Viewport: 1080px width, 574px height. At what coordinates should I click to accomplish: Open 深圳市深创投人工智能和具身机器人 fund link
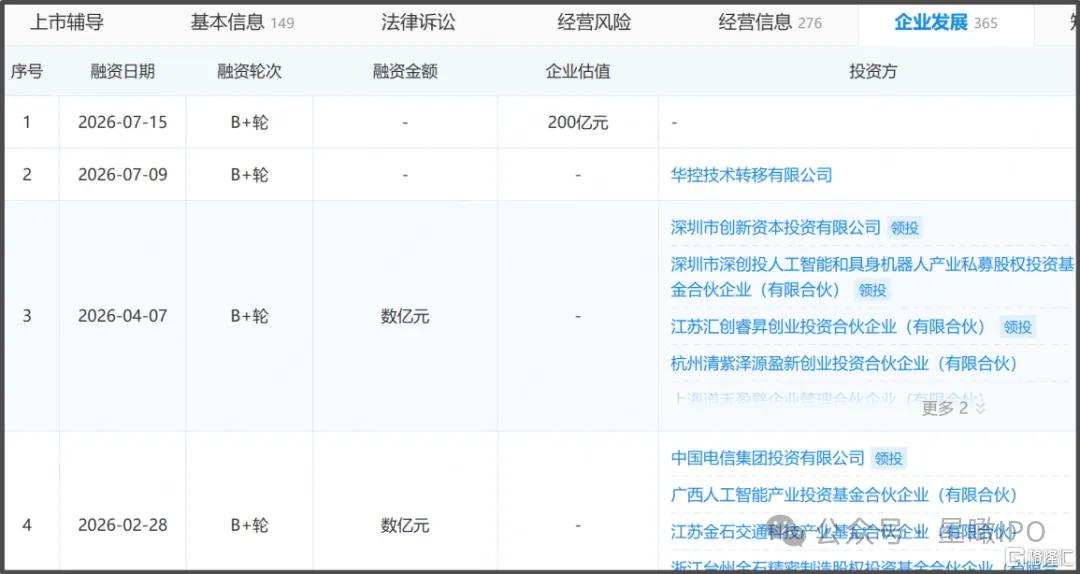(x=872, y=276)
